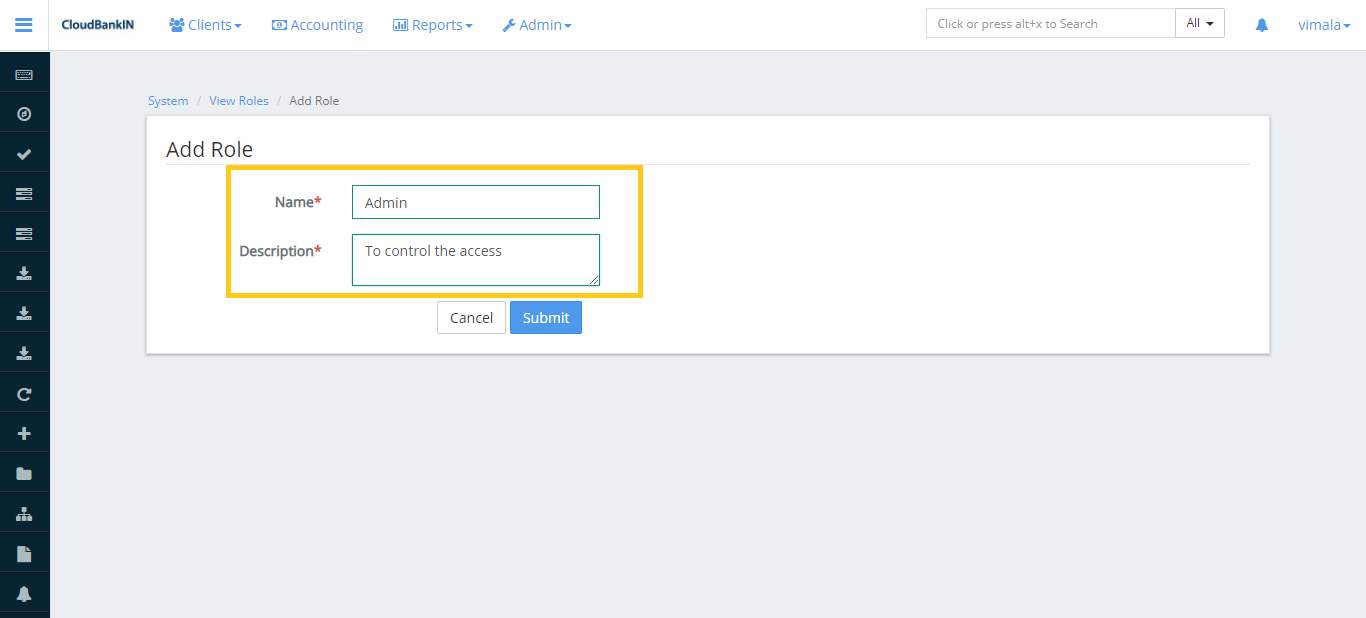Go to the Accounting menu item
Screen dimensions: 1366x618
coord(317,25)
